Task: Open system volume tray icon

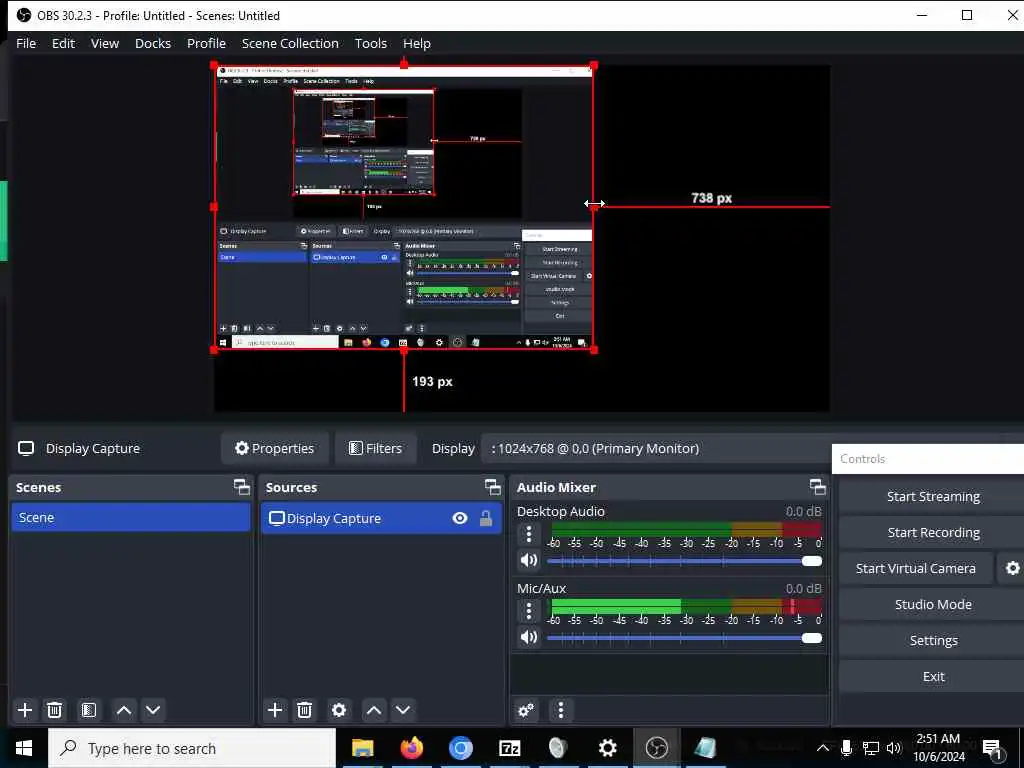Action: point(894,748)
